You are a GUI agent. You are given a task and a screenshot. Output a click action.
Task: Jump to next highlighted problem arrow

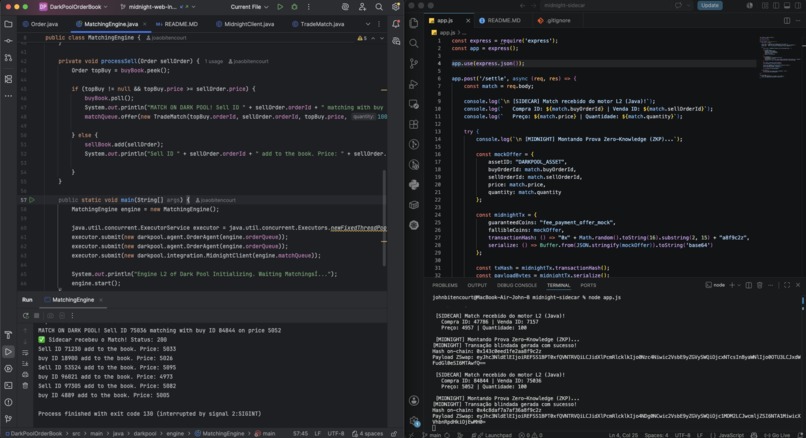point(382,38)
